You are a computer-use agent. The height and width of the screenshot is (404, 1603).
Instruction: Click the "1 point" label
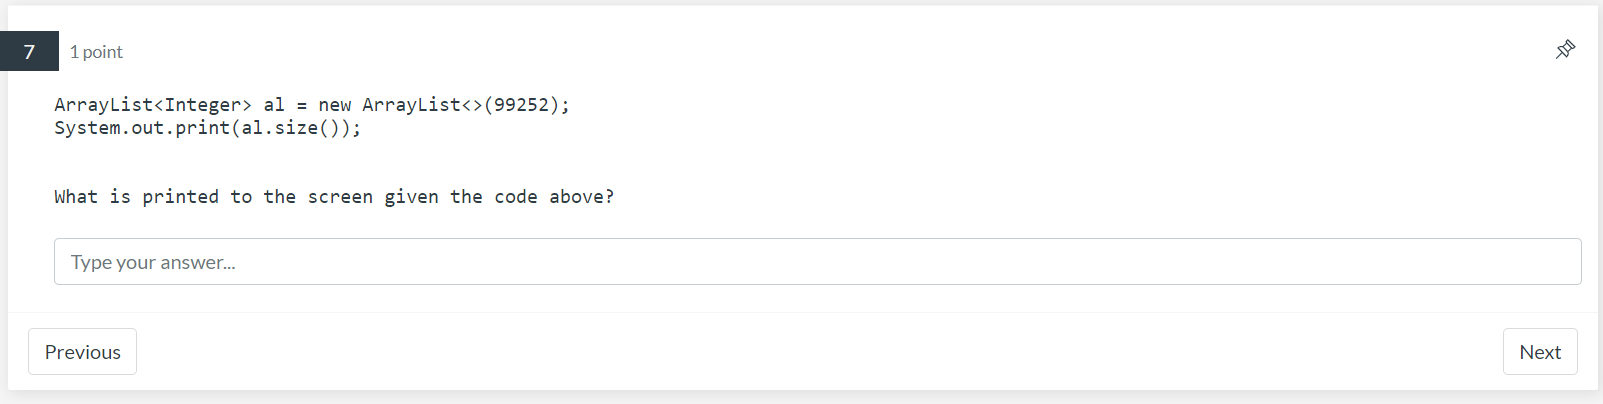click(x=96, y=52)
